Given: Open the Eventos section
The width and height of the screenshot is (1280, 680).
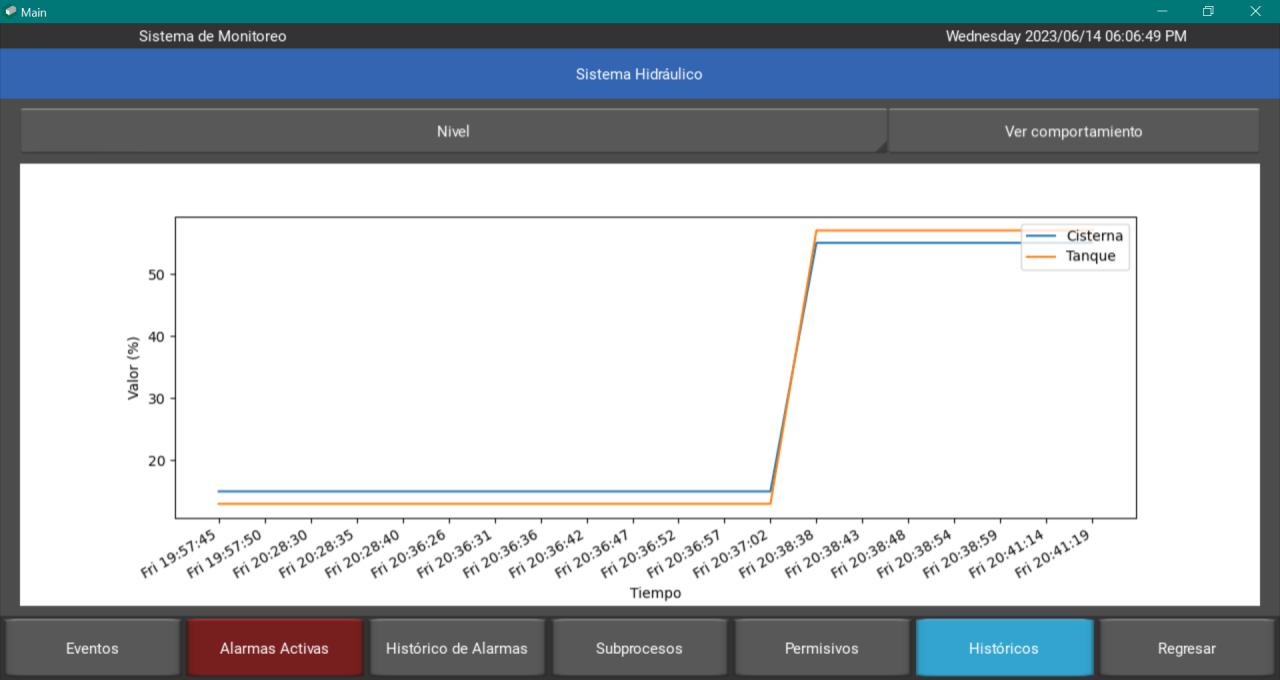Looking at the screenshot, I should [x=92, y=648].
